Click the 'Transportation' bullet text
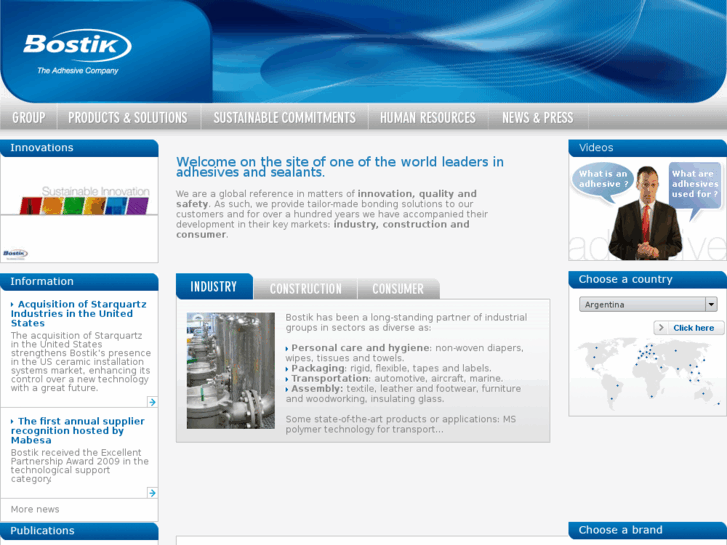This screenshot has width=727, height=545. point(330,378)
